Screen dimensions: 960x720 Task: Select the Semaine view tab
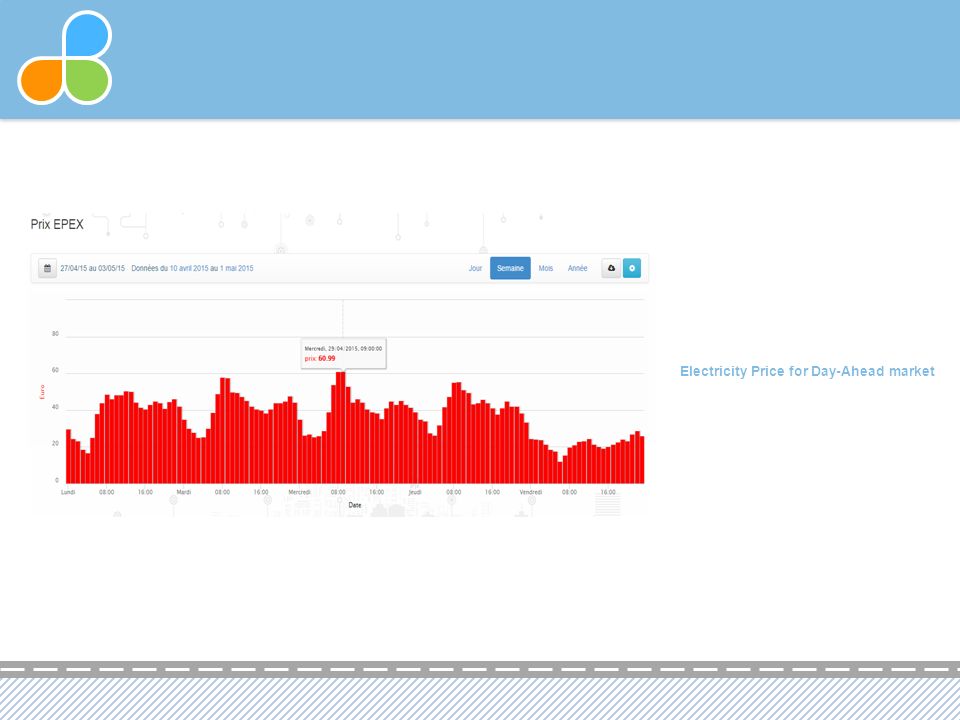[x=510, y=268]
